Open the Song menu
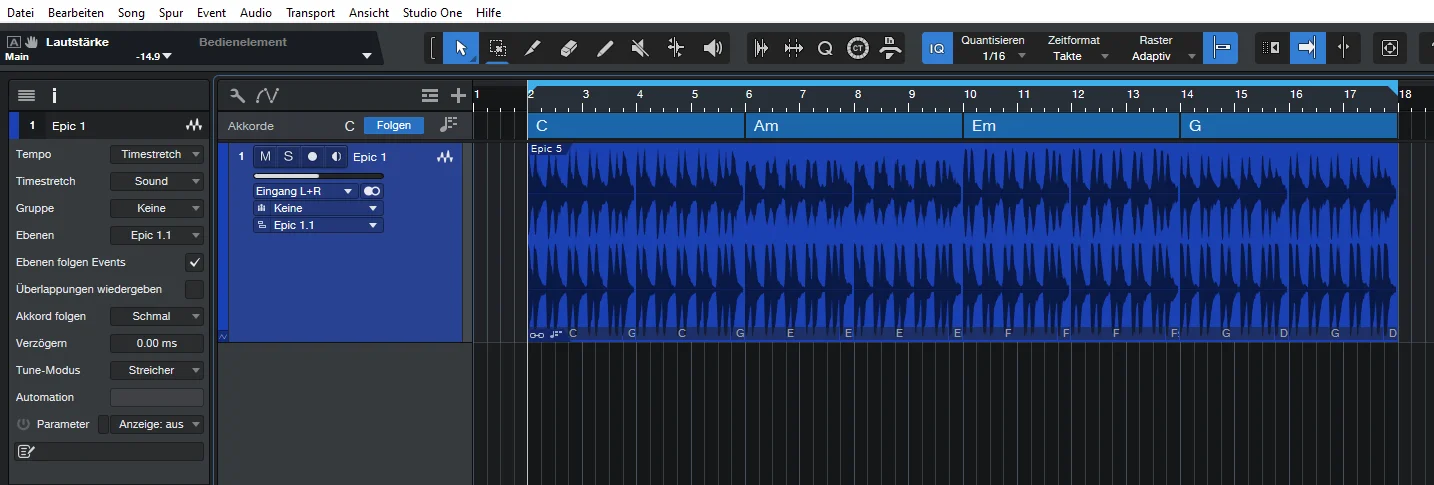The image size is (1434, 485). 131,13
